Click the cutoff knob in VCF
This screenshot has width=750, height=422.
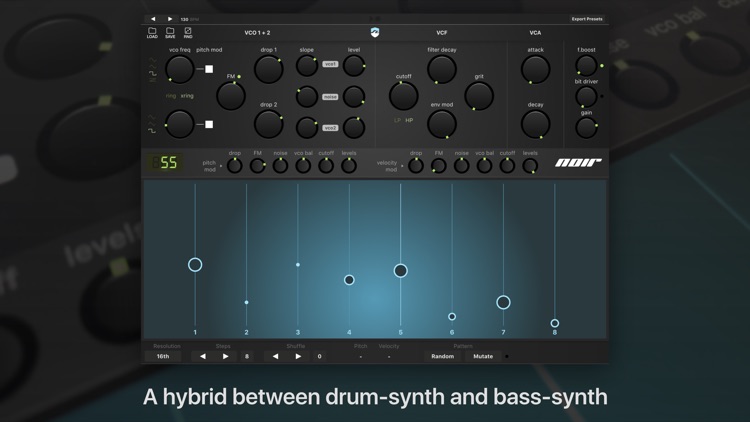[403, 96]
